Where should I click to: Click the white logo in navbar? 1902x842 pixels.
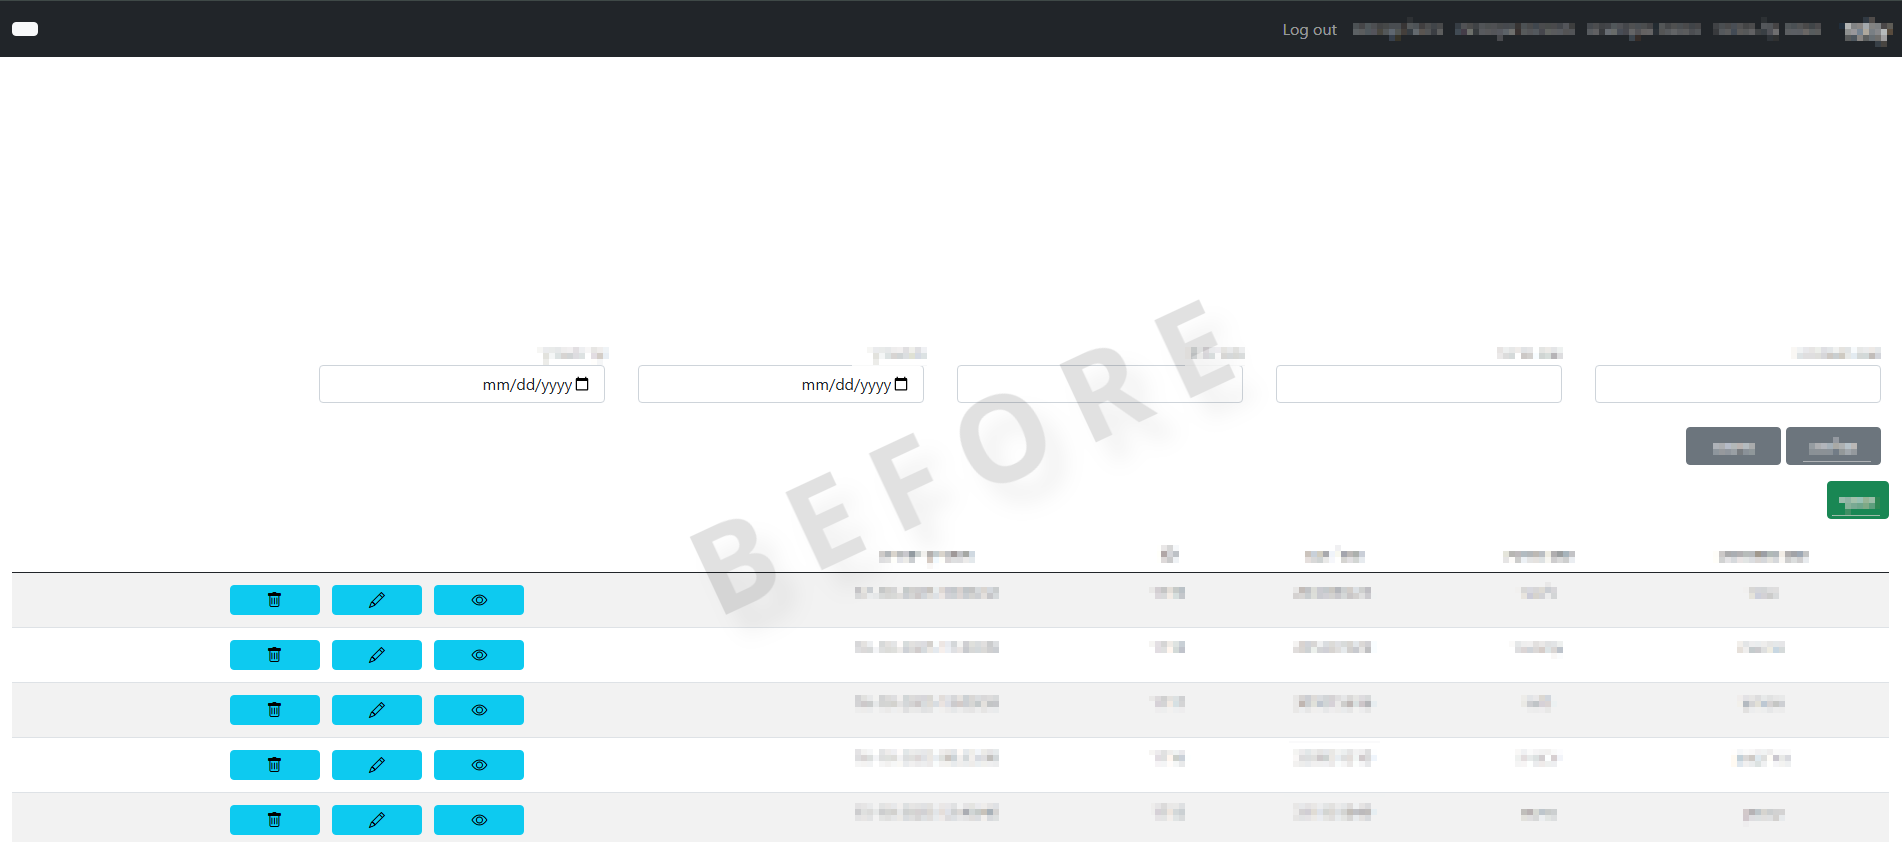[x=25, y=29]
